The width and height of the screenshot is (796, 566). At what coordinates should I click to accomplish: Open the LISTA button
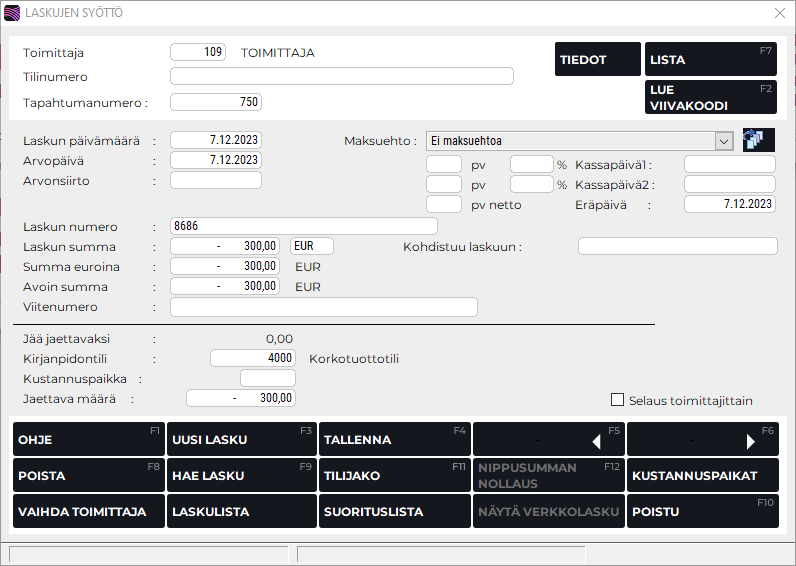(710, 60)
